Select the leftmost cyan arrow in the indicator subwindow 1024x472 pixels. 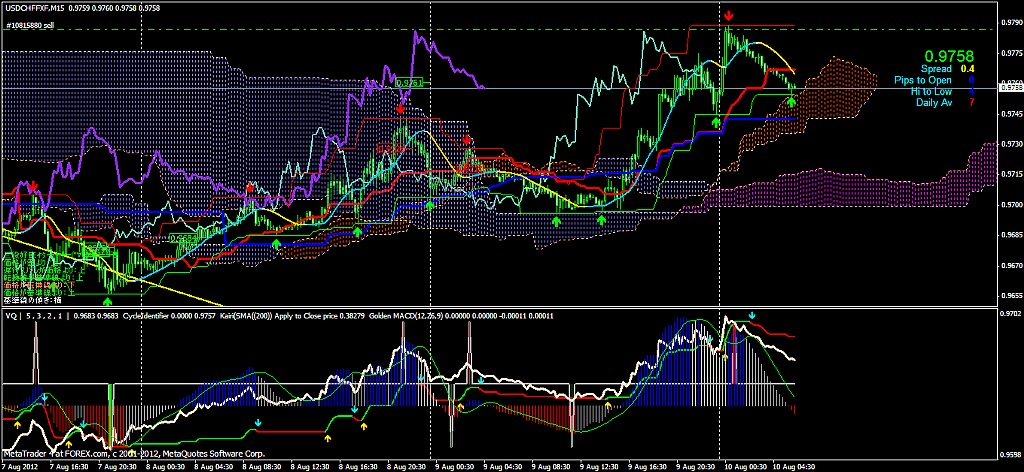[x=44, y=398]
